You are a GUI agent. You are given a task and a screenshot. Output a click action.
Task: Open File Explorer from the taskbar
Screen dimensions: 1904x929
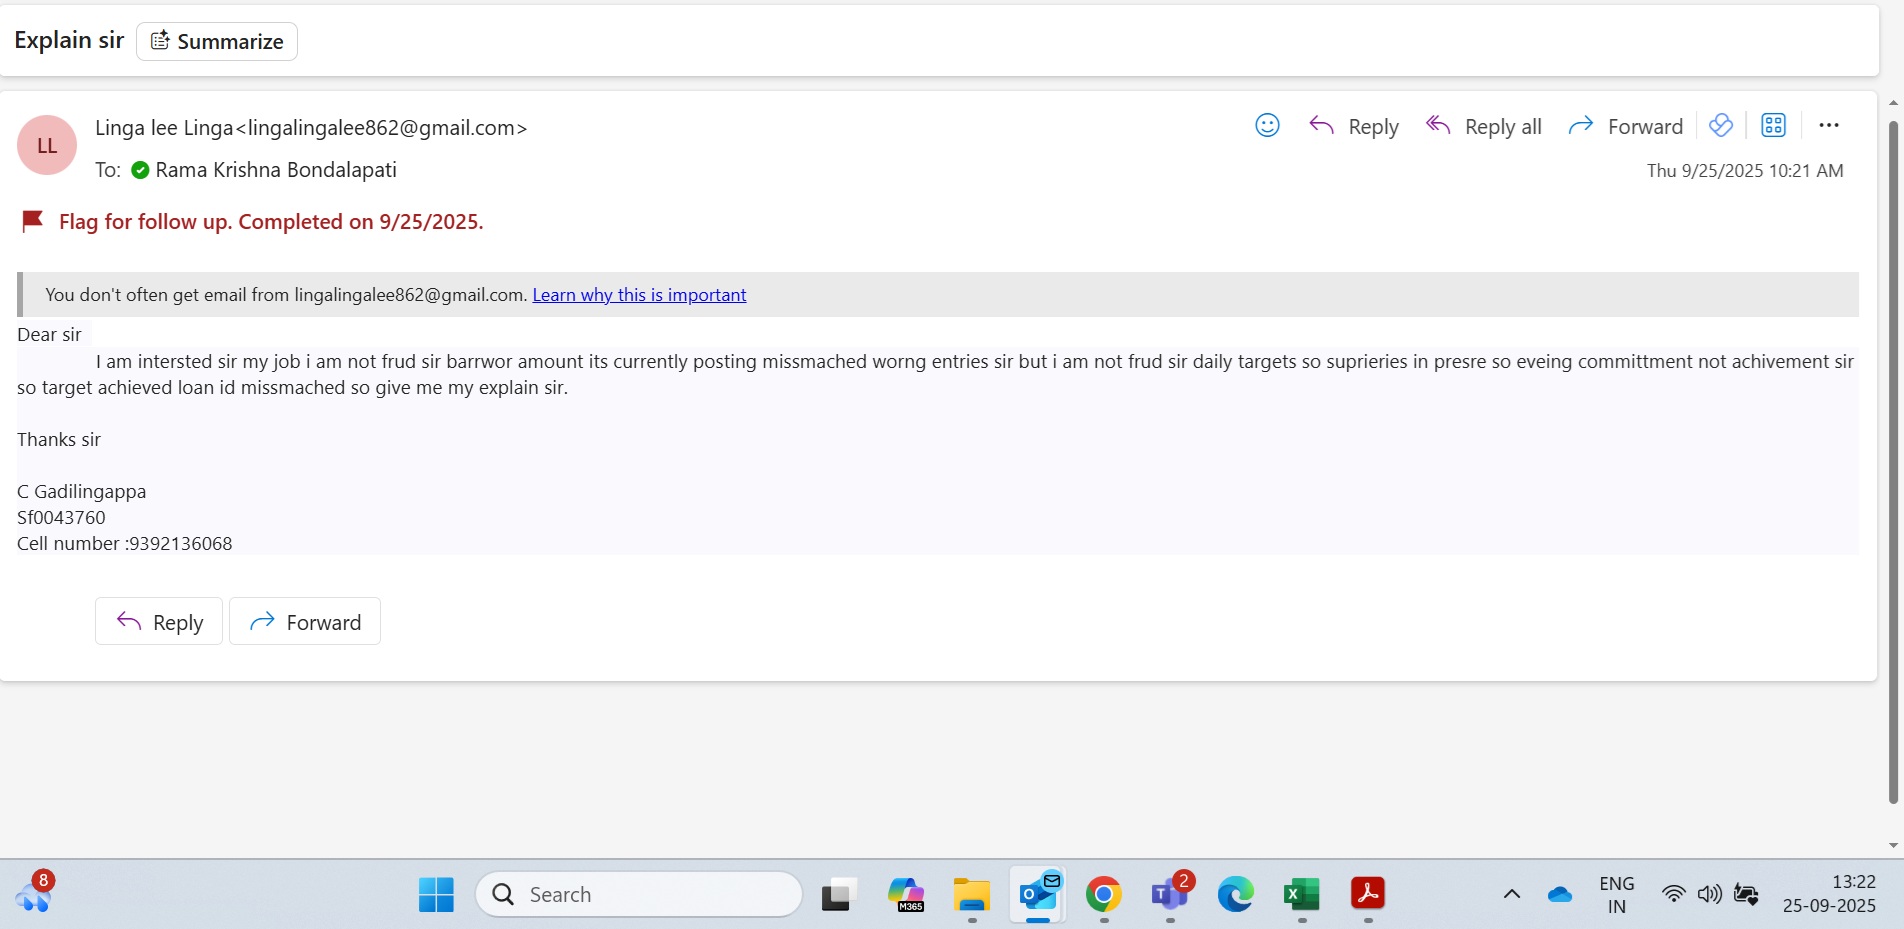point(971,894)
